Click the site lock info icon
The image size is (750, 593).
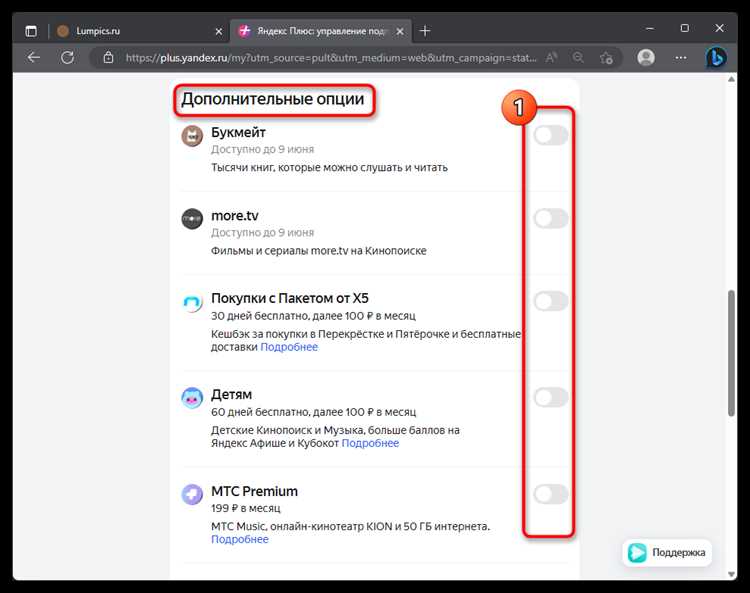pyautogui.click(x=109, y=58)
